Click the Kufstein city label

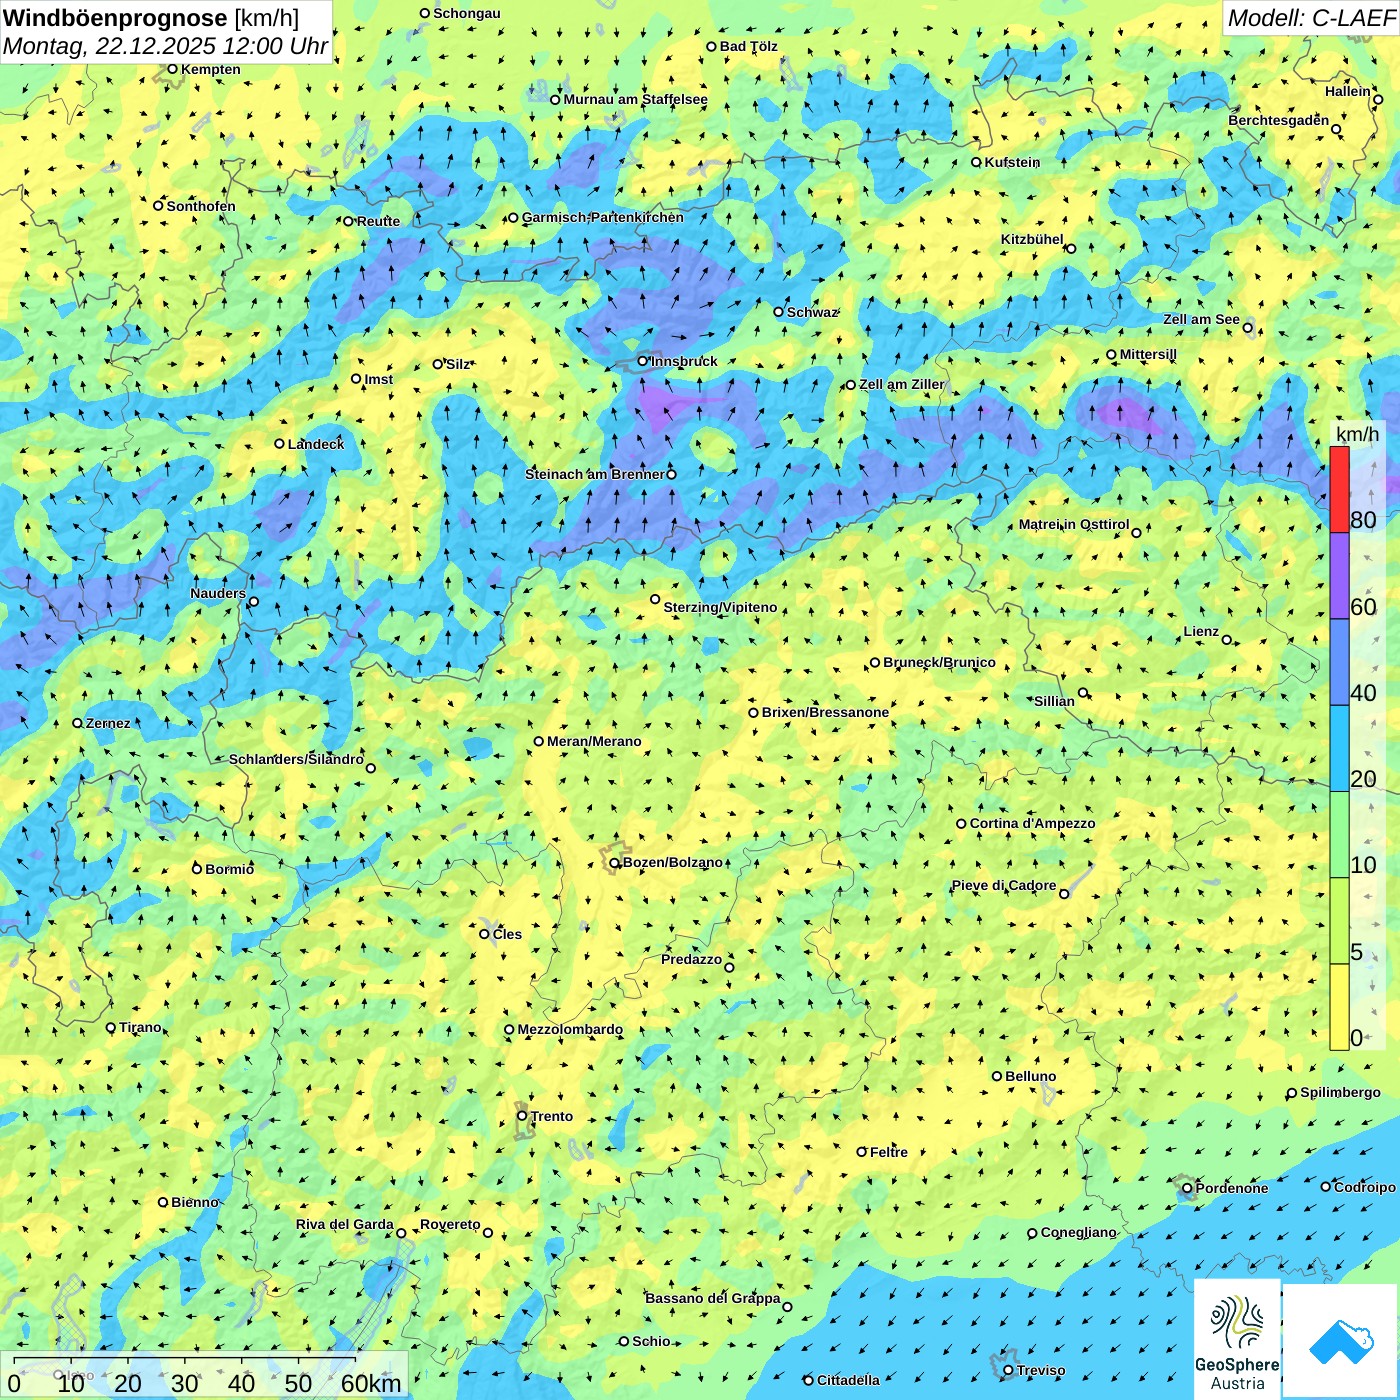pos(1012,162)
